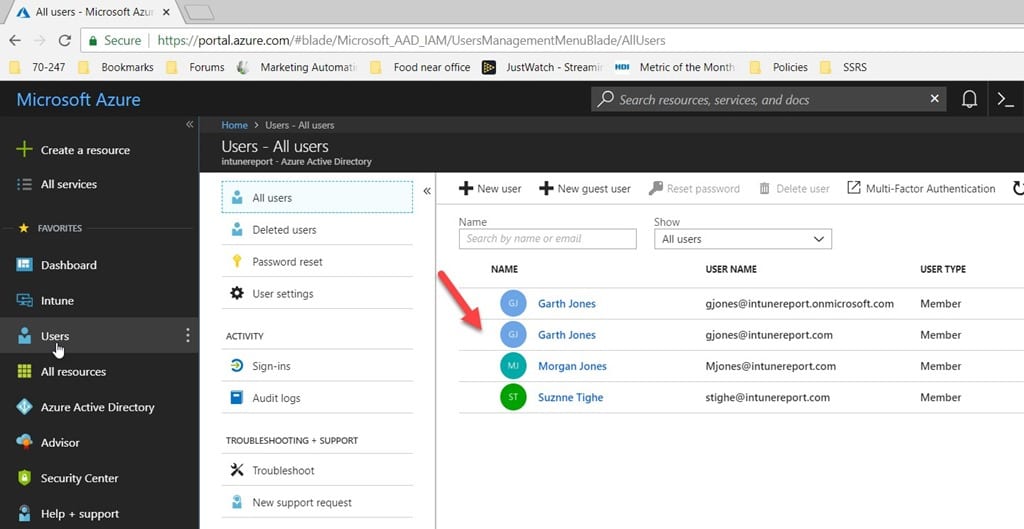1024x529 pixels.
Task: Open Garth Jones gjones@intunereport.com user
Action: tap(566, 335)
